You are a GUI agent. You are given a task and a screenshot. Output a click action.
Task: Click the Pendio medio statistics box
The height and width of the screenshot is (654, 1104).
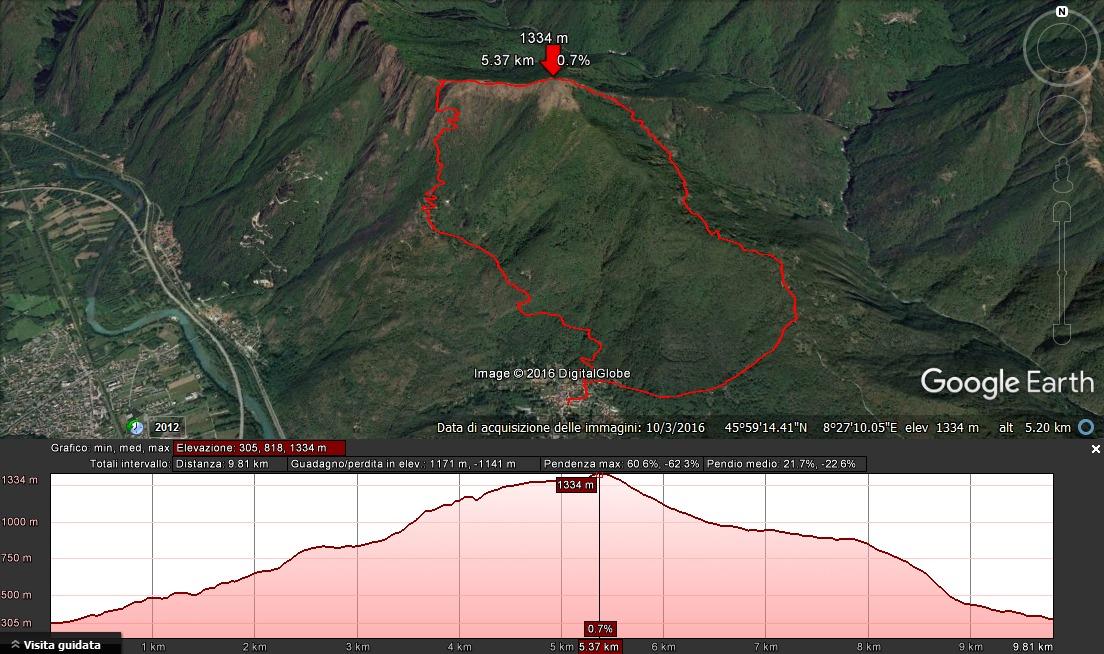click(785, 464)
